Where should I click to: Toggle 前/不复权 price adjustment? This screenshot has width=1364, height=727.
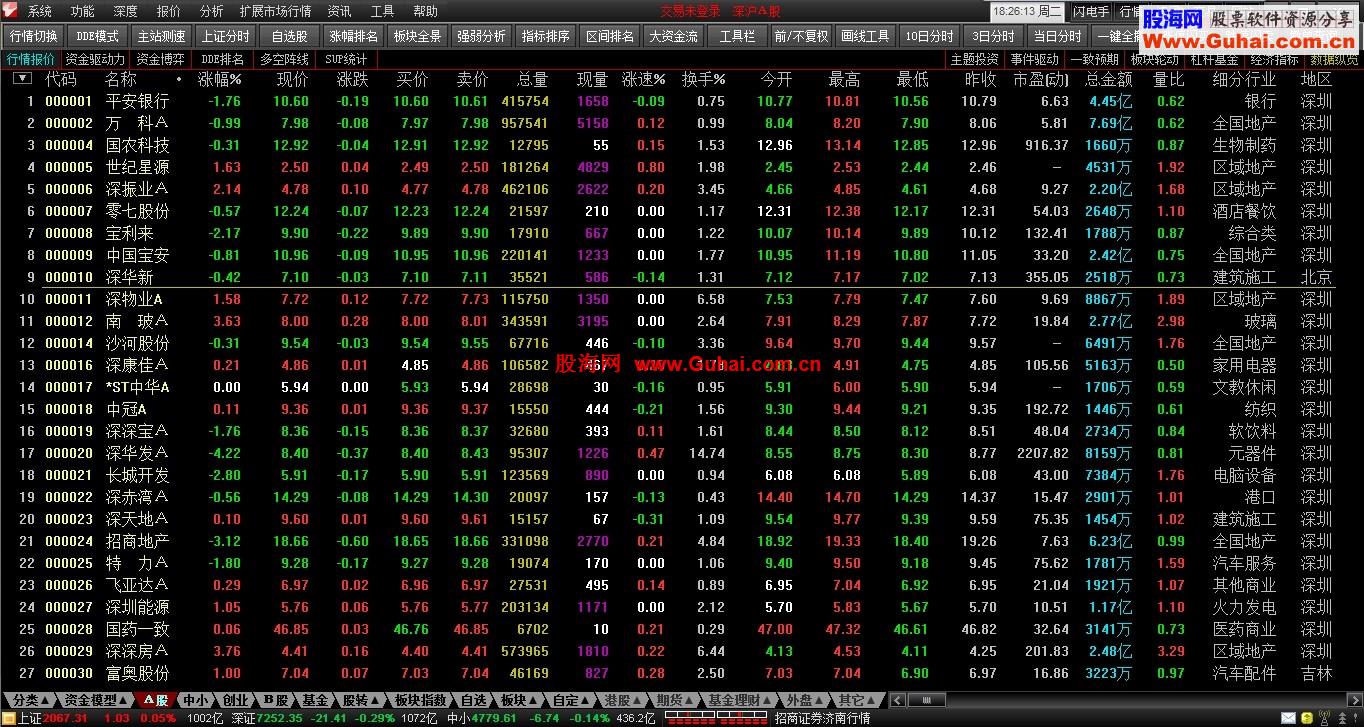tap(801, 36)
